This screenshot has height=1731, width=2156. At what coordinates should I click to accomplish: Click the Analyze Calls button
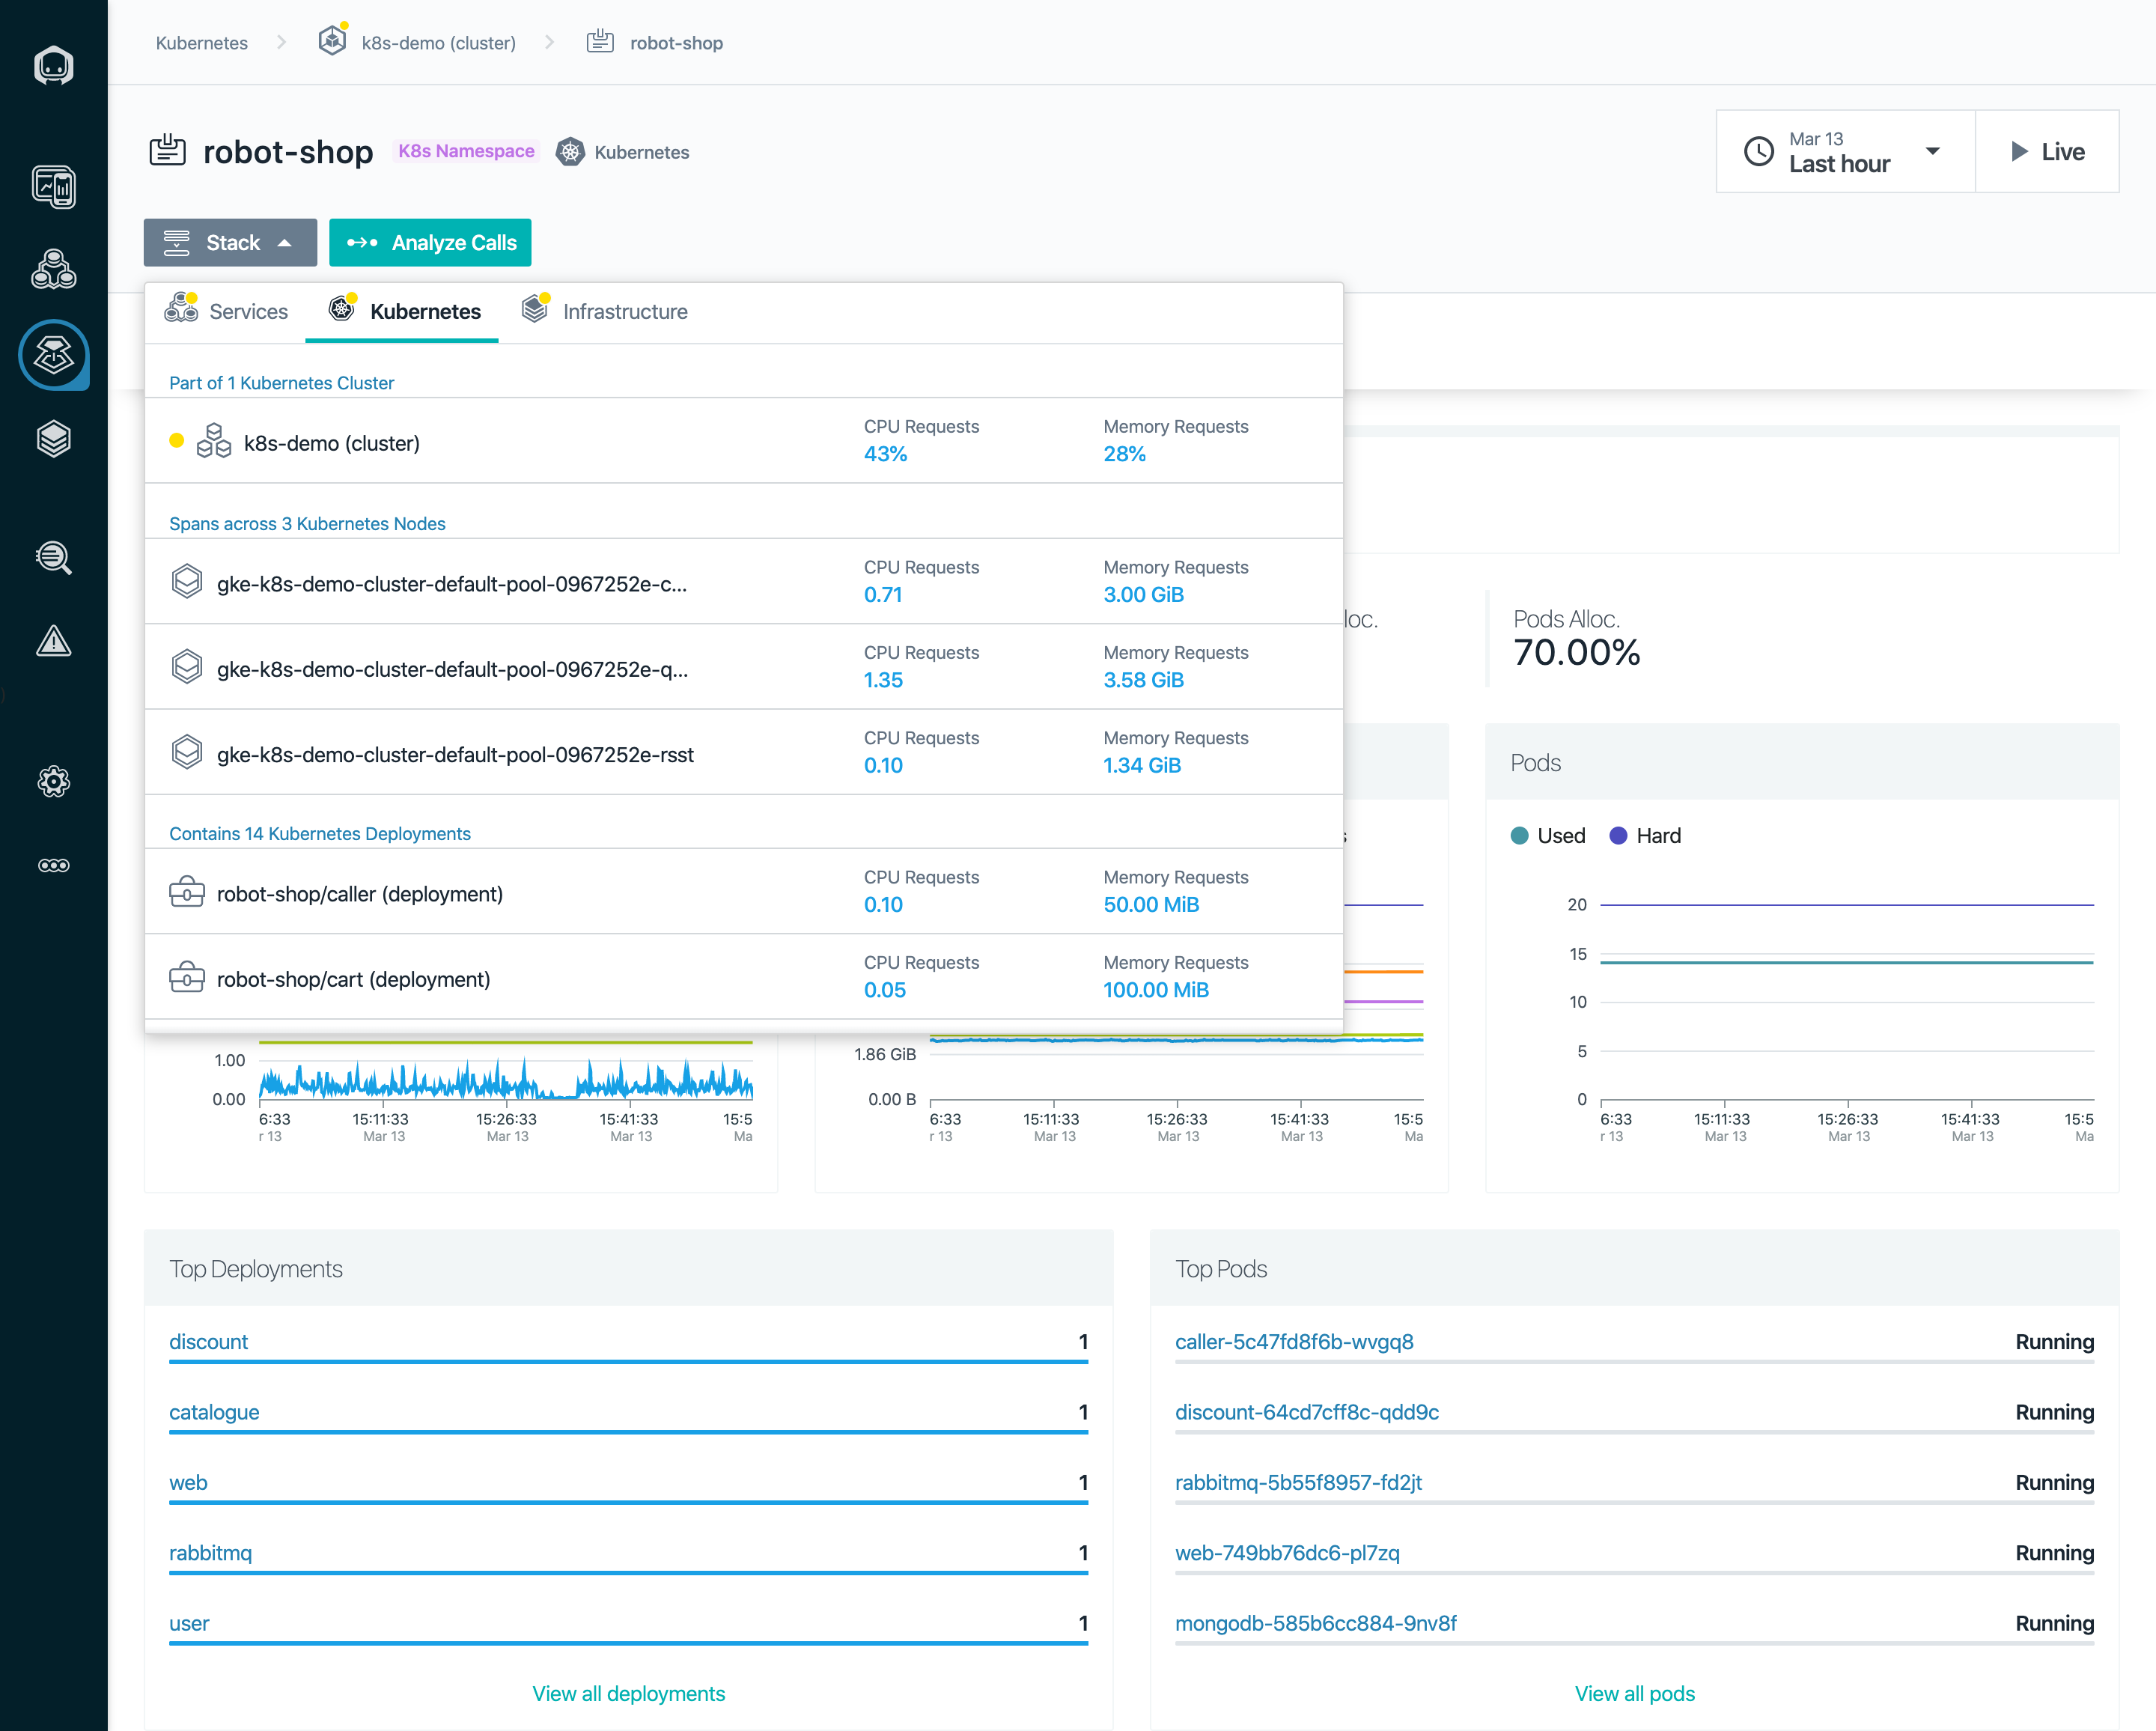430,243
